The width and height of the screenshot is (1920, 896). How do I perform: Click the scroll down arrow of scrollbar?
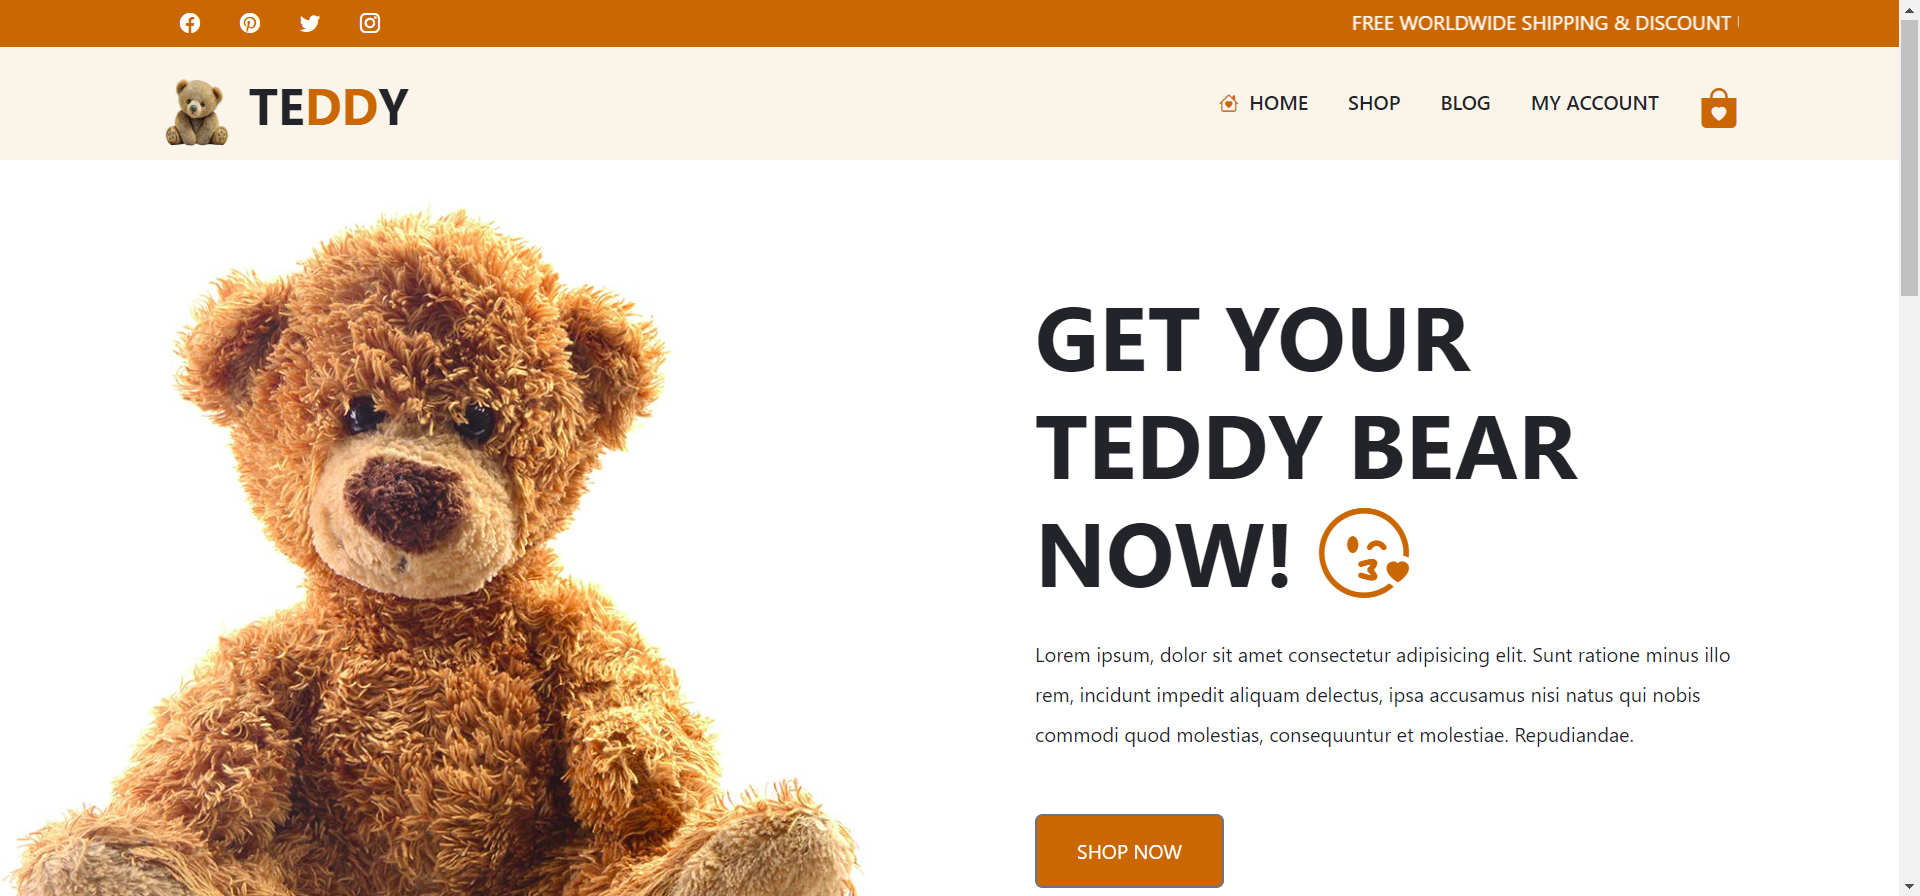pos(1909,886)
